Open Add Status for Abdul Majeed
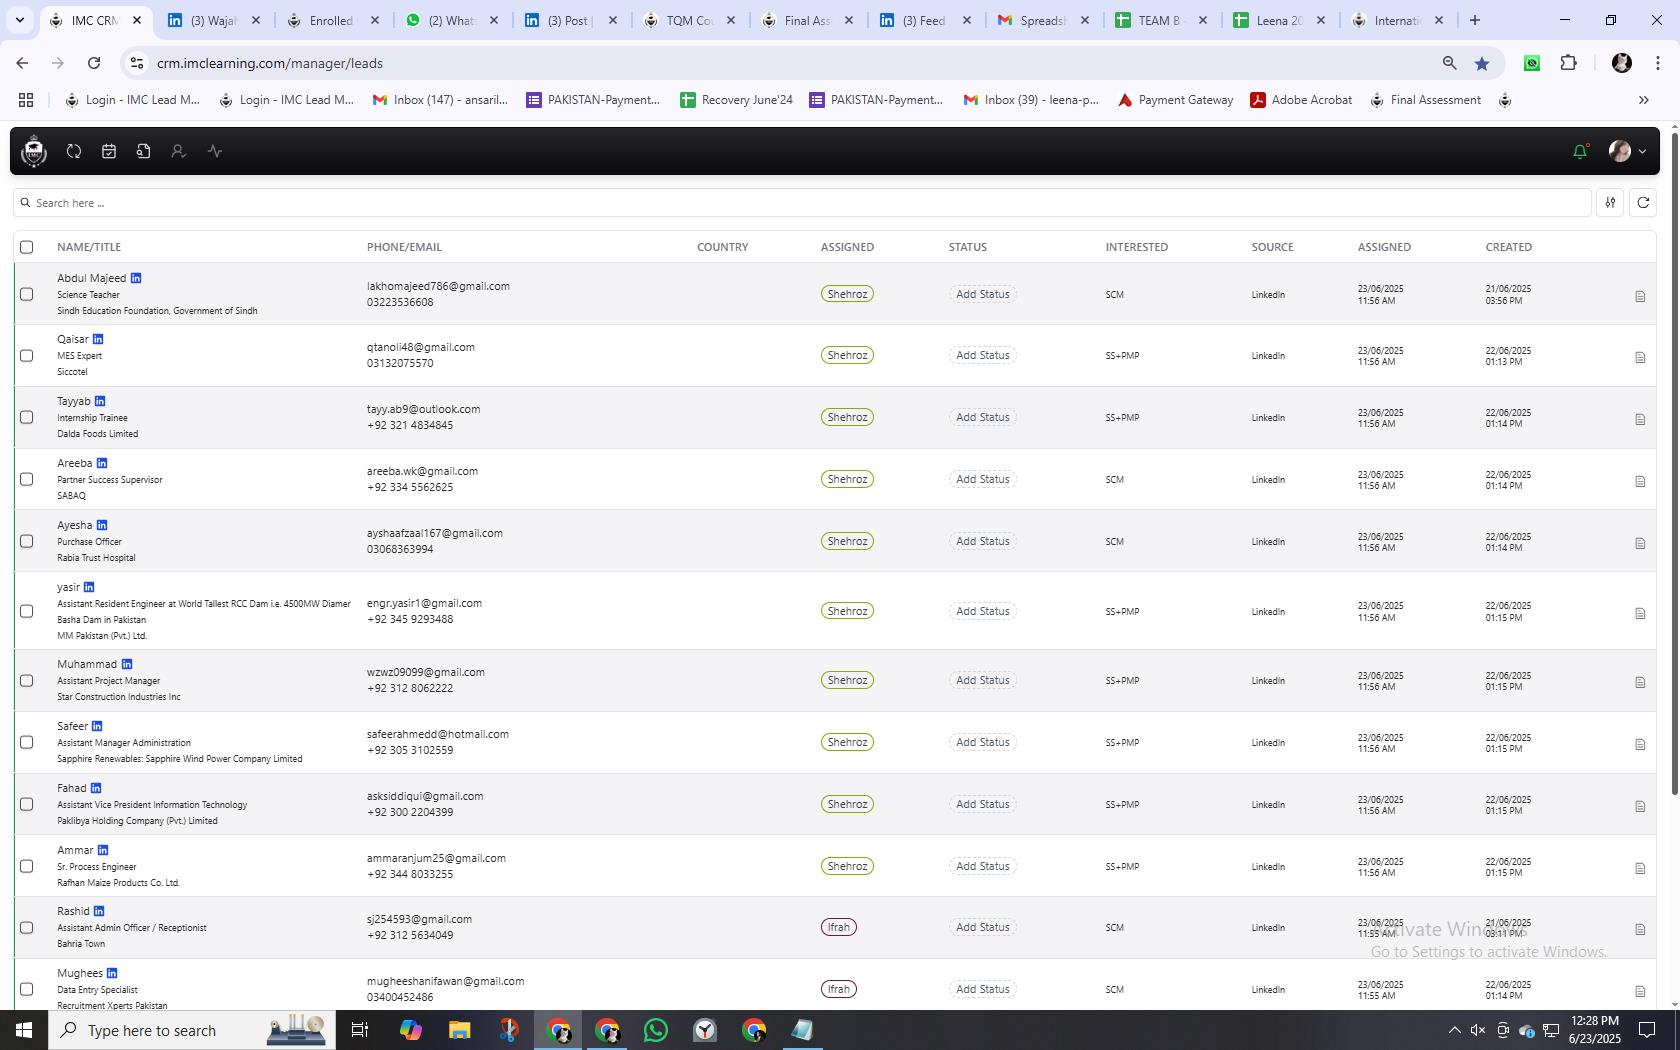The width and height of the screenshot is (1680, 1050). (x=982, y=294)
